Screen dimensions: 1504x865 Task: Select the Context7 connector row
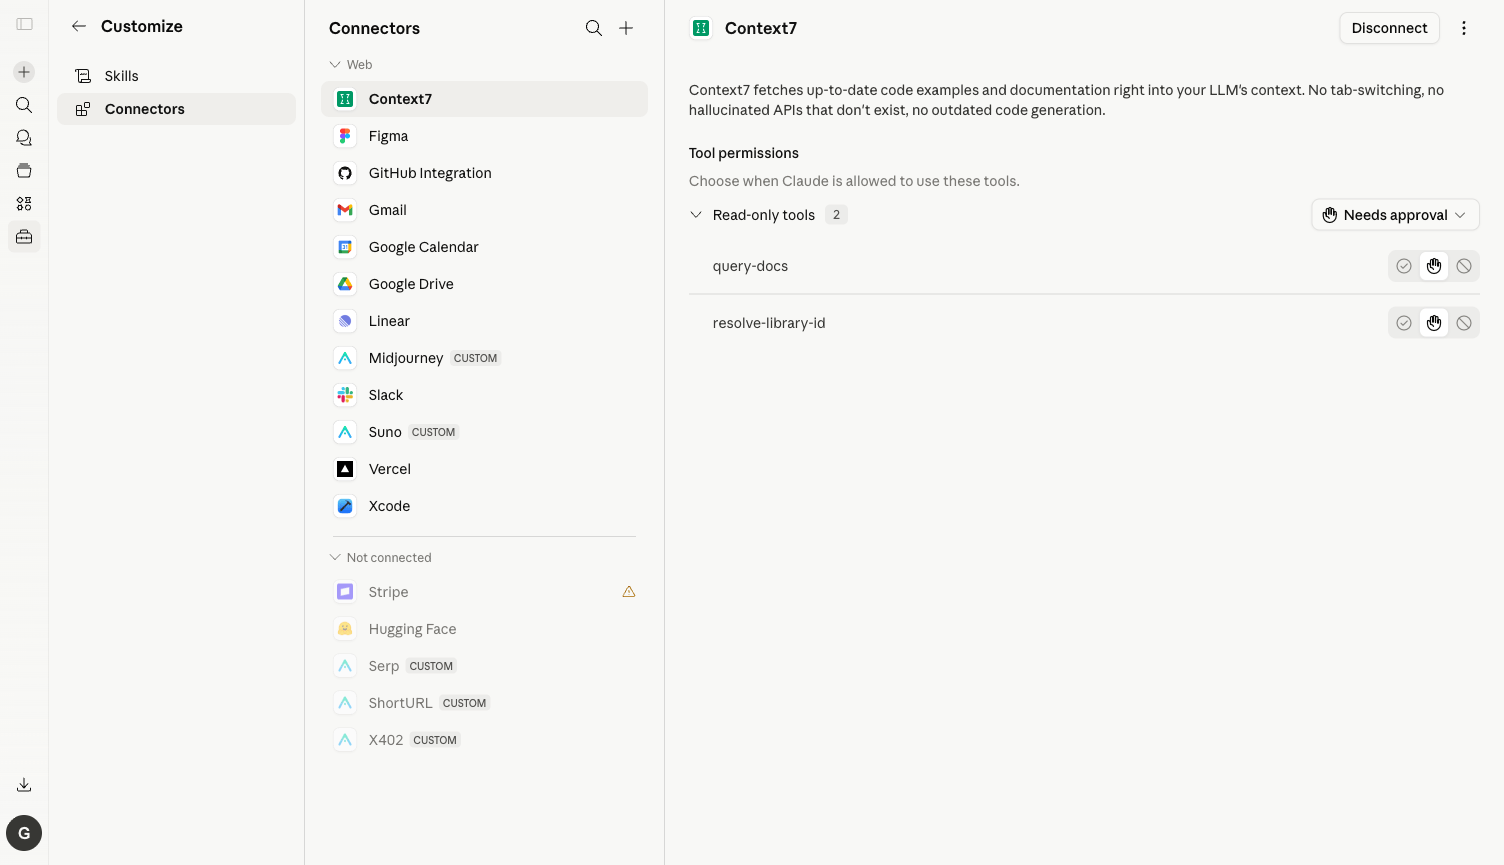click(x=484, y=99)
